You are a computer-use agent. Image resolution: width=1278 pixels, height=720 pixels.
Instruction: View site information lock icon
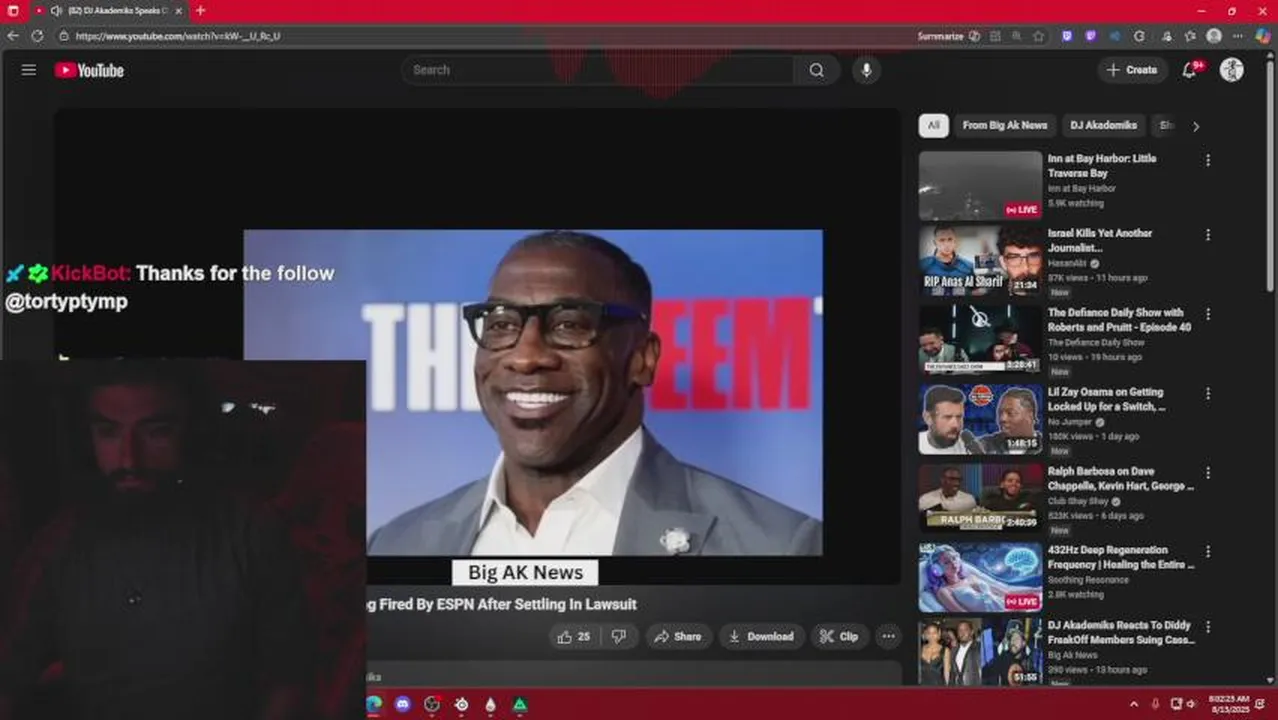pos(63,36)
